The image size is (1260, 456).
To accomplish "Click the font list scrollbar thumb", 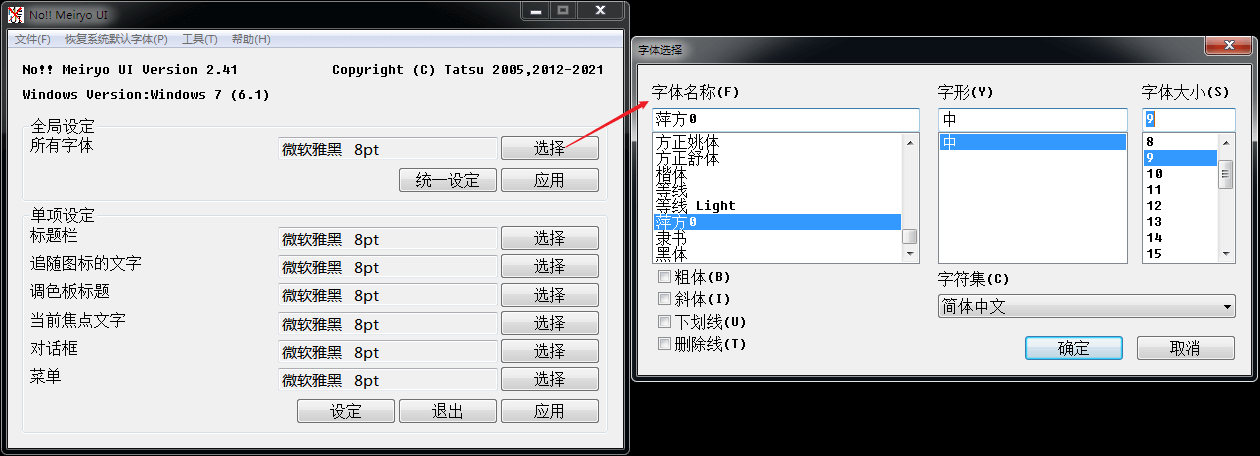I will (910, 237).
